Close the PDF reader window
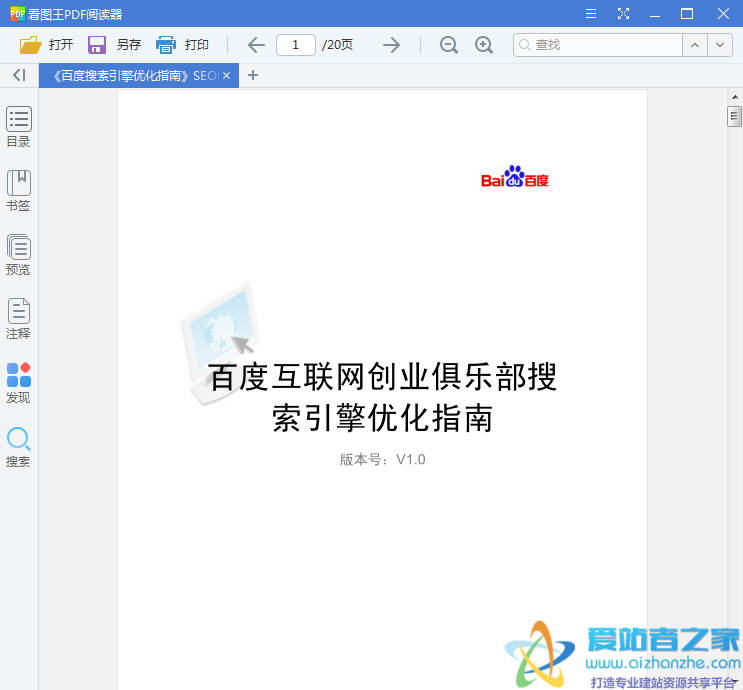Screen dimensions: 743x690 pos(723,14)
